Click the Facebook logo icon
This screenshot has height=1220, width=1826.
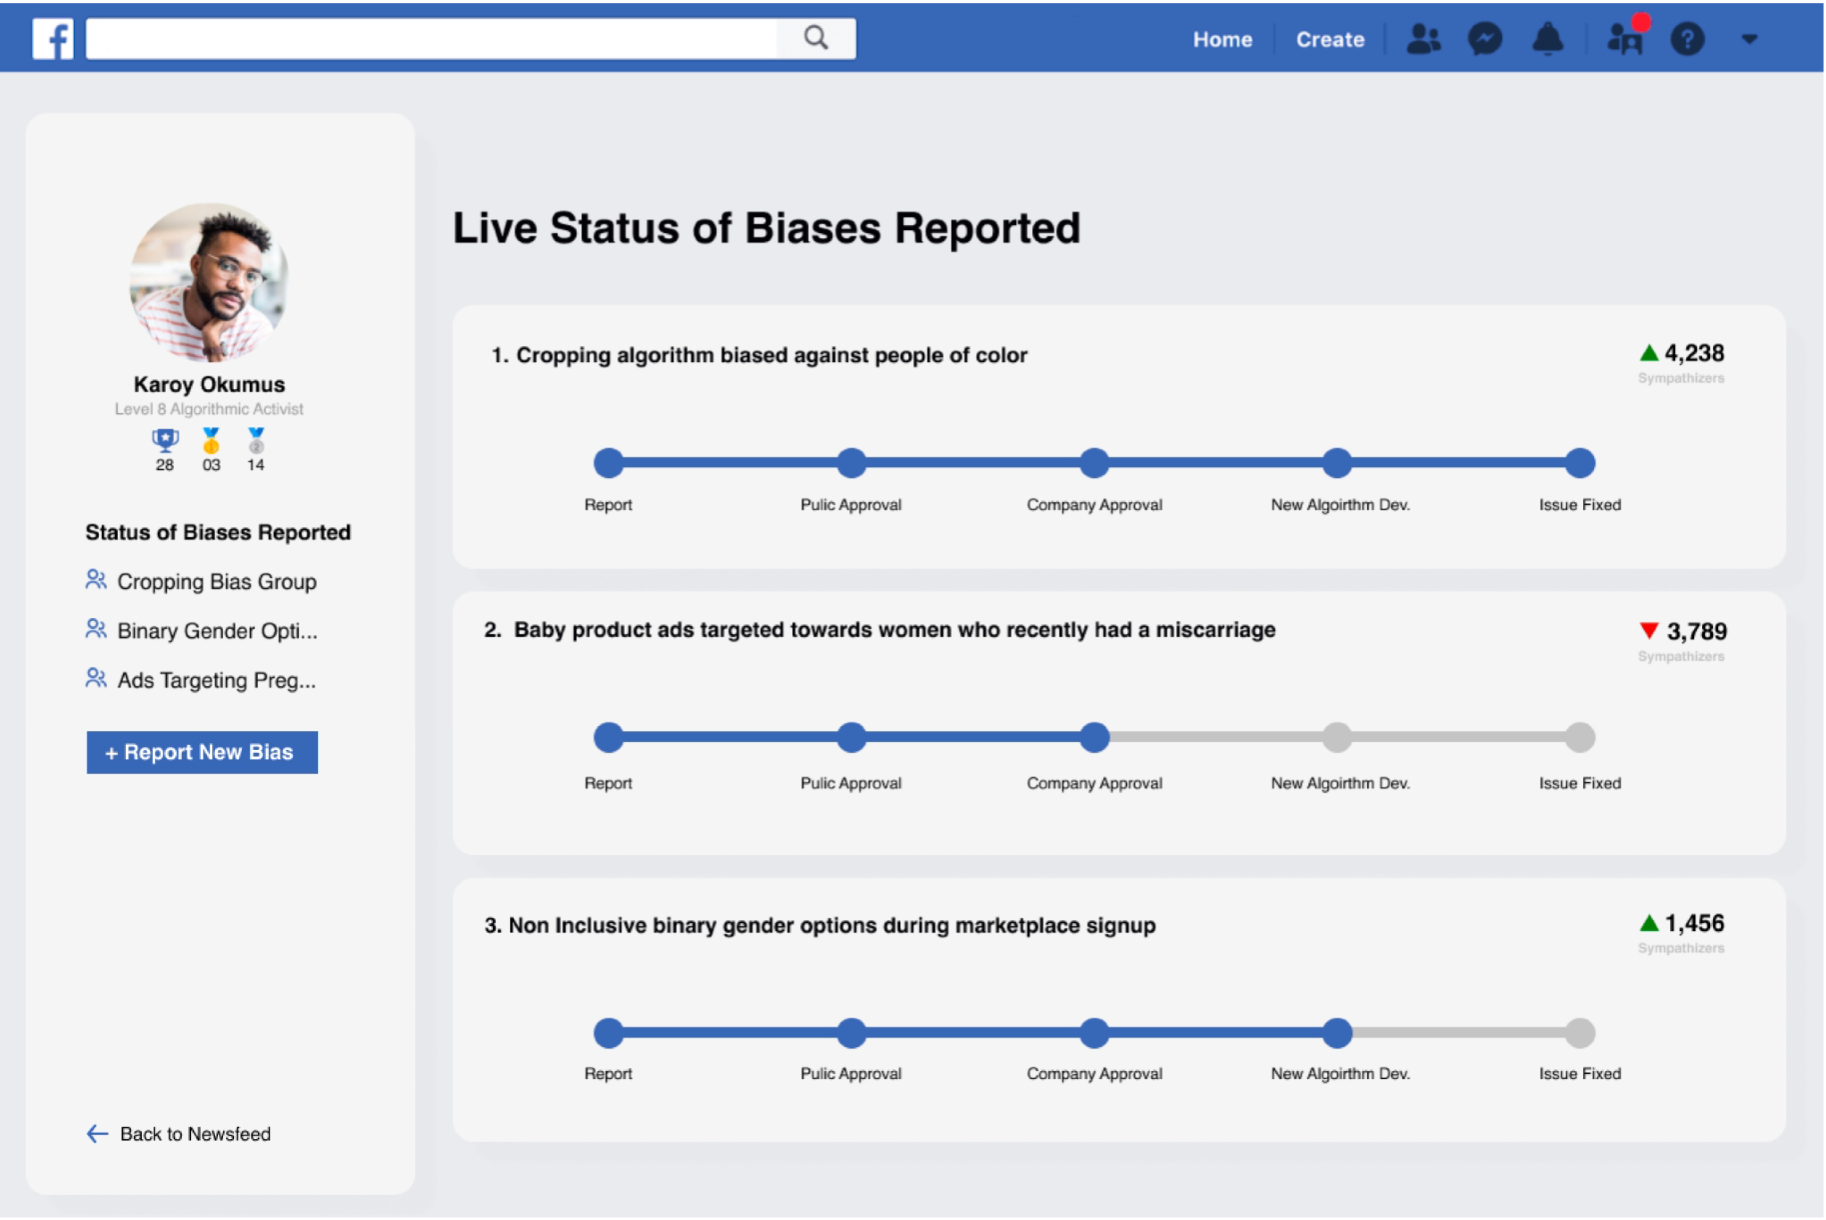(53, 39)
